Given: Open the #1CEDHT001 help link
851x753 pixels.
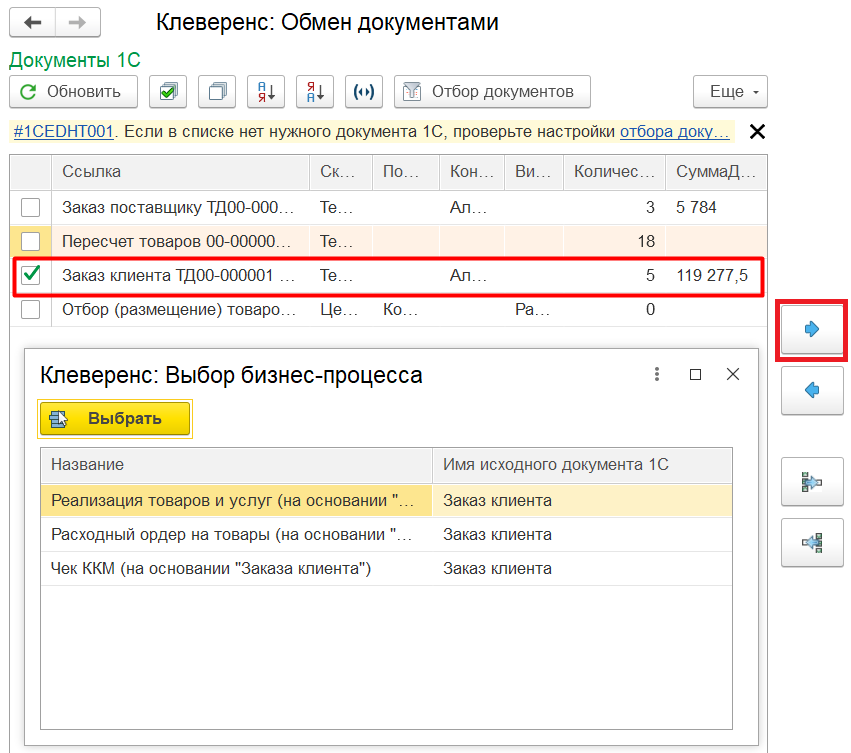Looking at the screenshot, I should pyautogui.click(x=63, y=132).
